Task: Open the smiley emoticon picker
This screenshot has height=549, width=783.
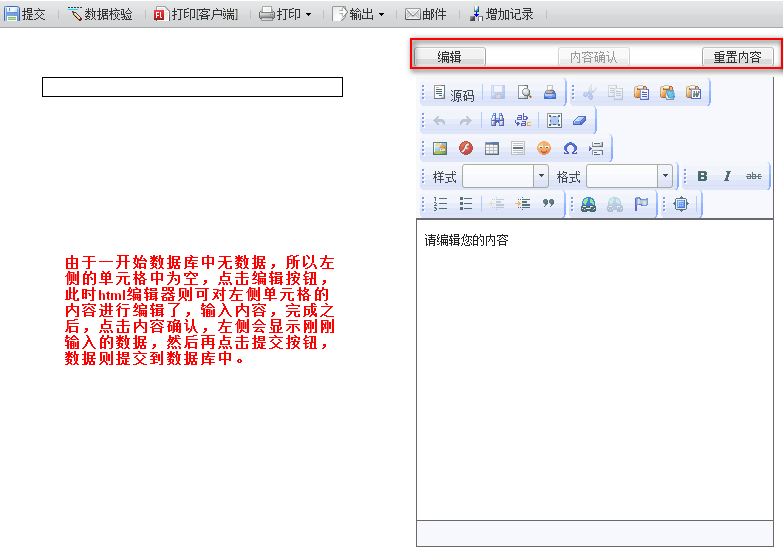Action: [544, 148]
